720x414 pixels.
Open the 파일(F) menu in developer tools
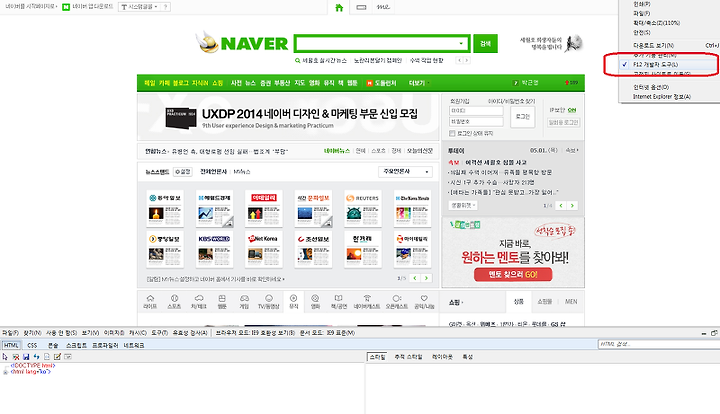pos(10,333)
